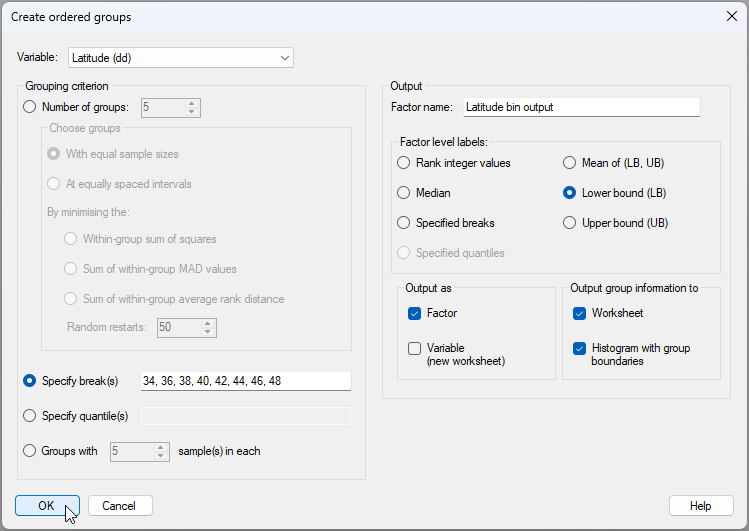
Task: Edit the Factor name text box
Action: [580, 107]
